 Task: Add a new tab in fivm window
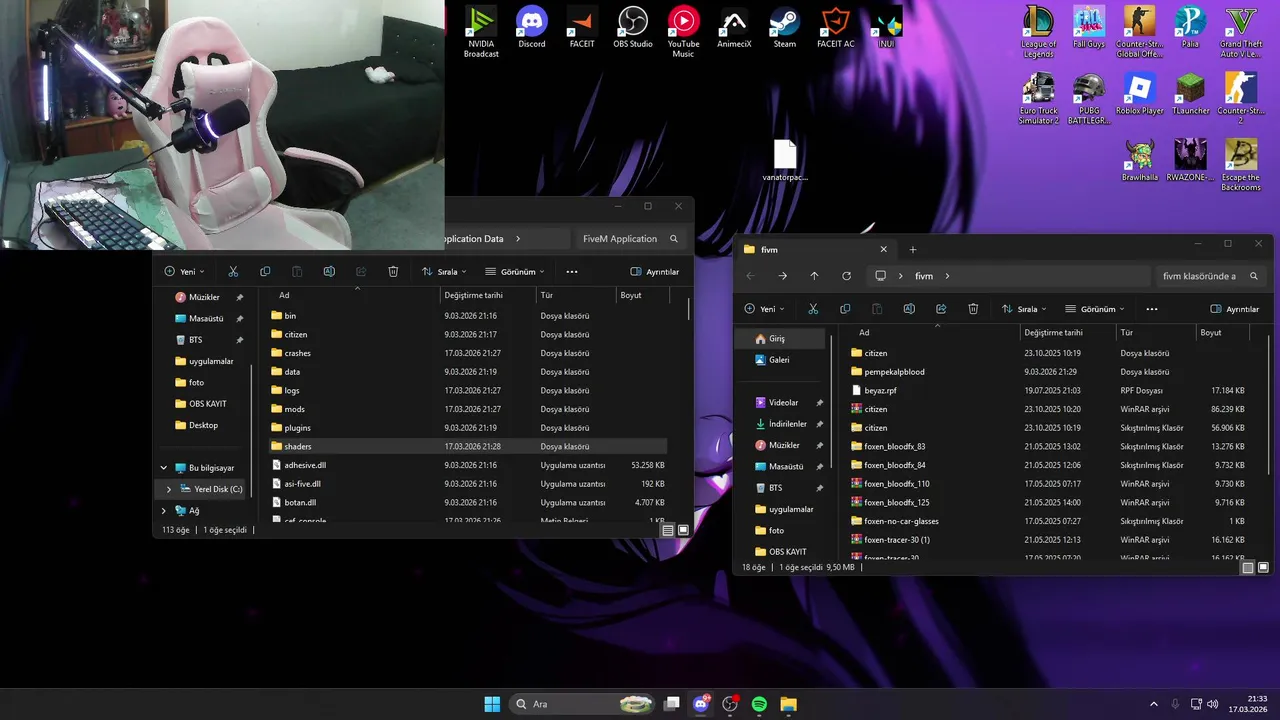912,249
